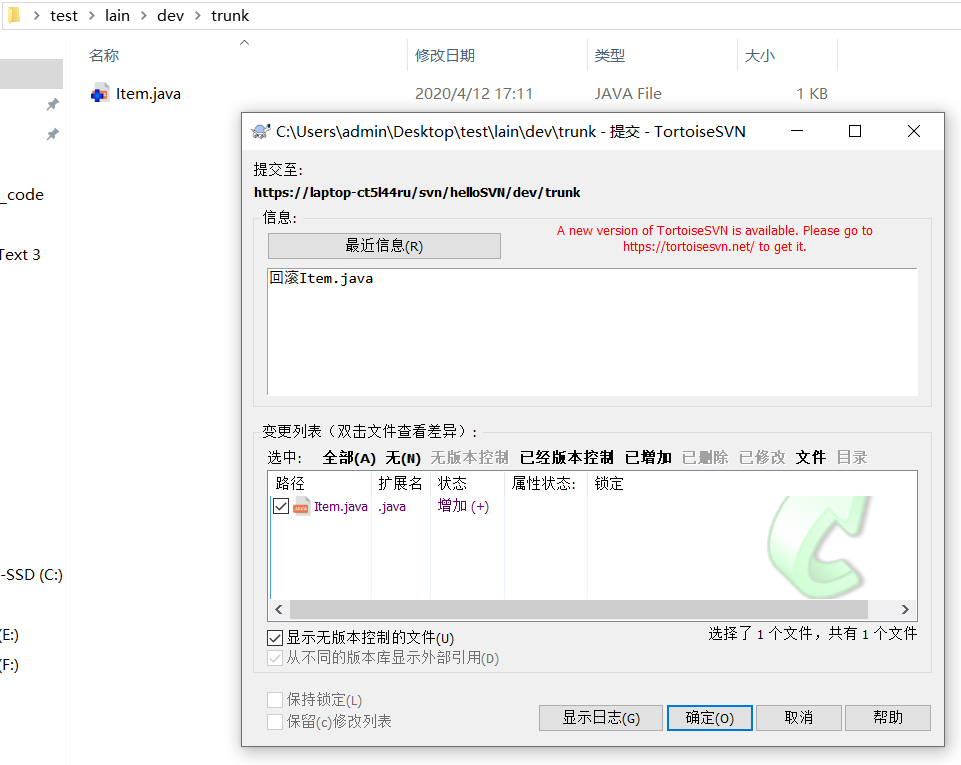The width and height of the screenshot is (961, 765).
Task: Open 帮助 button in commit dialog
Action: click(x=888, y=718)
